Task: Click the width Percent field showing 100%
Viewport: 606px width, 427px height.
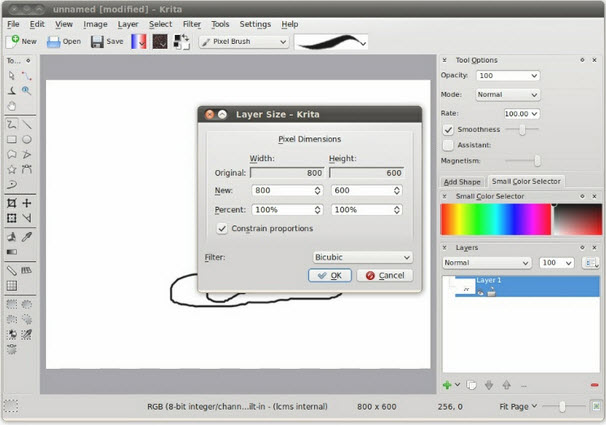Action: pyautogui.click(x=287, y=210)
